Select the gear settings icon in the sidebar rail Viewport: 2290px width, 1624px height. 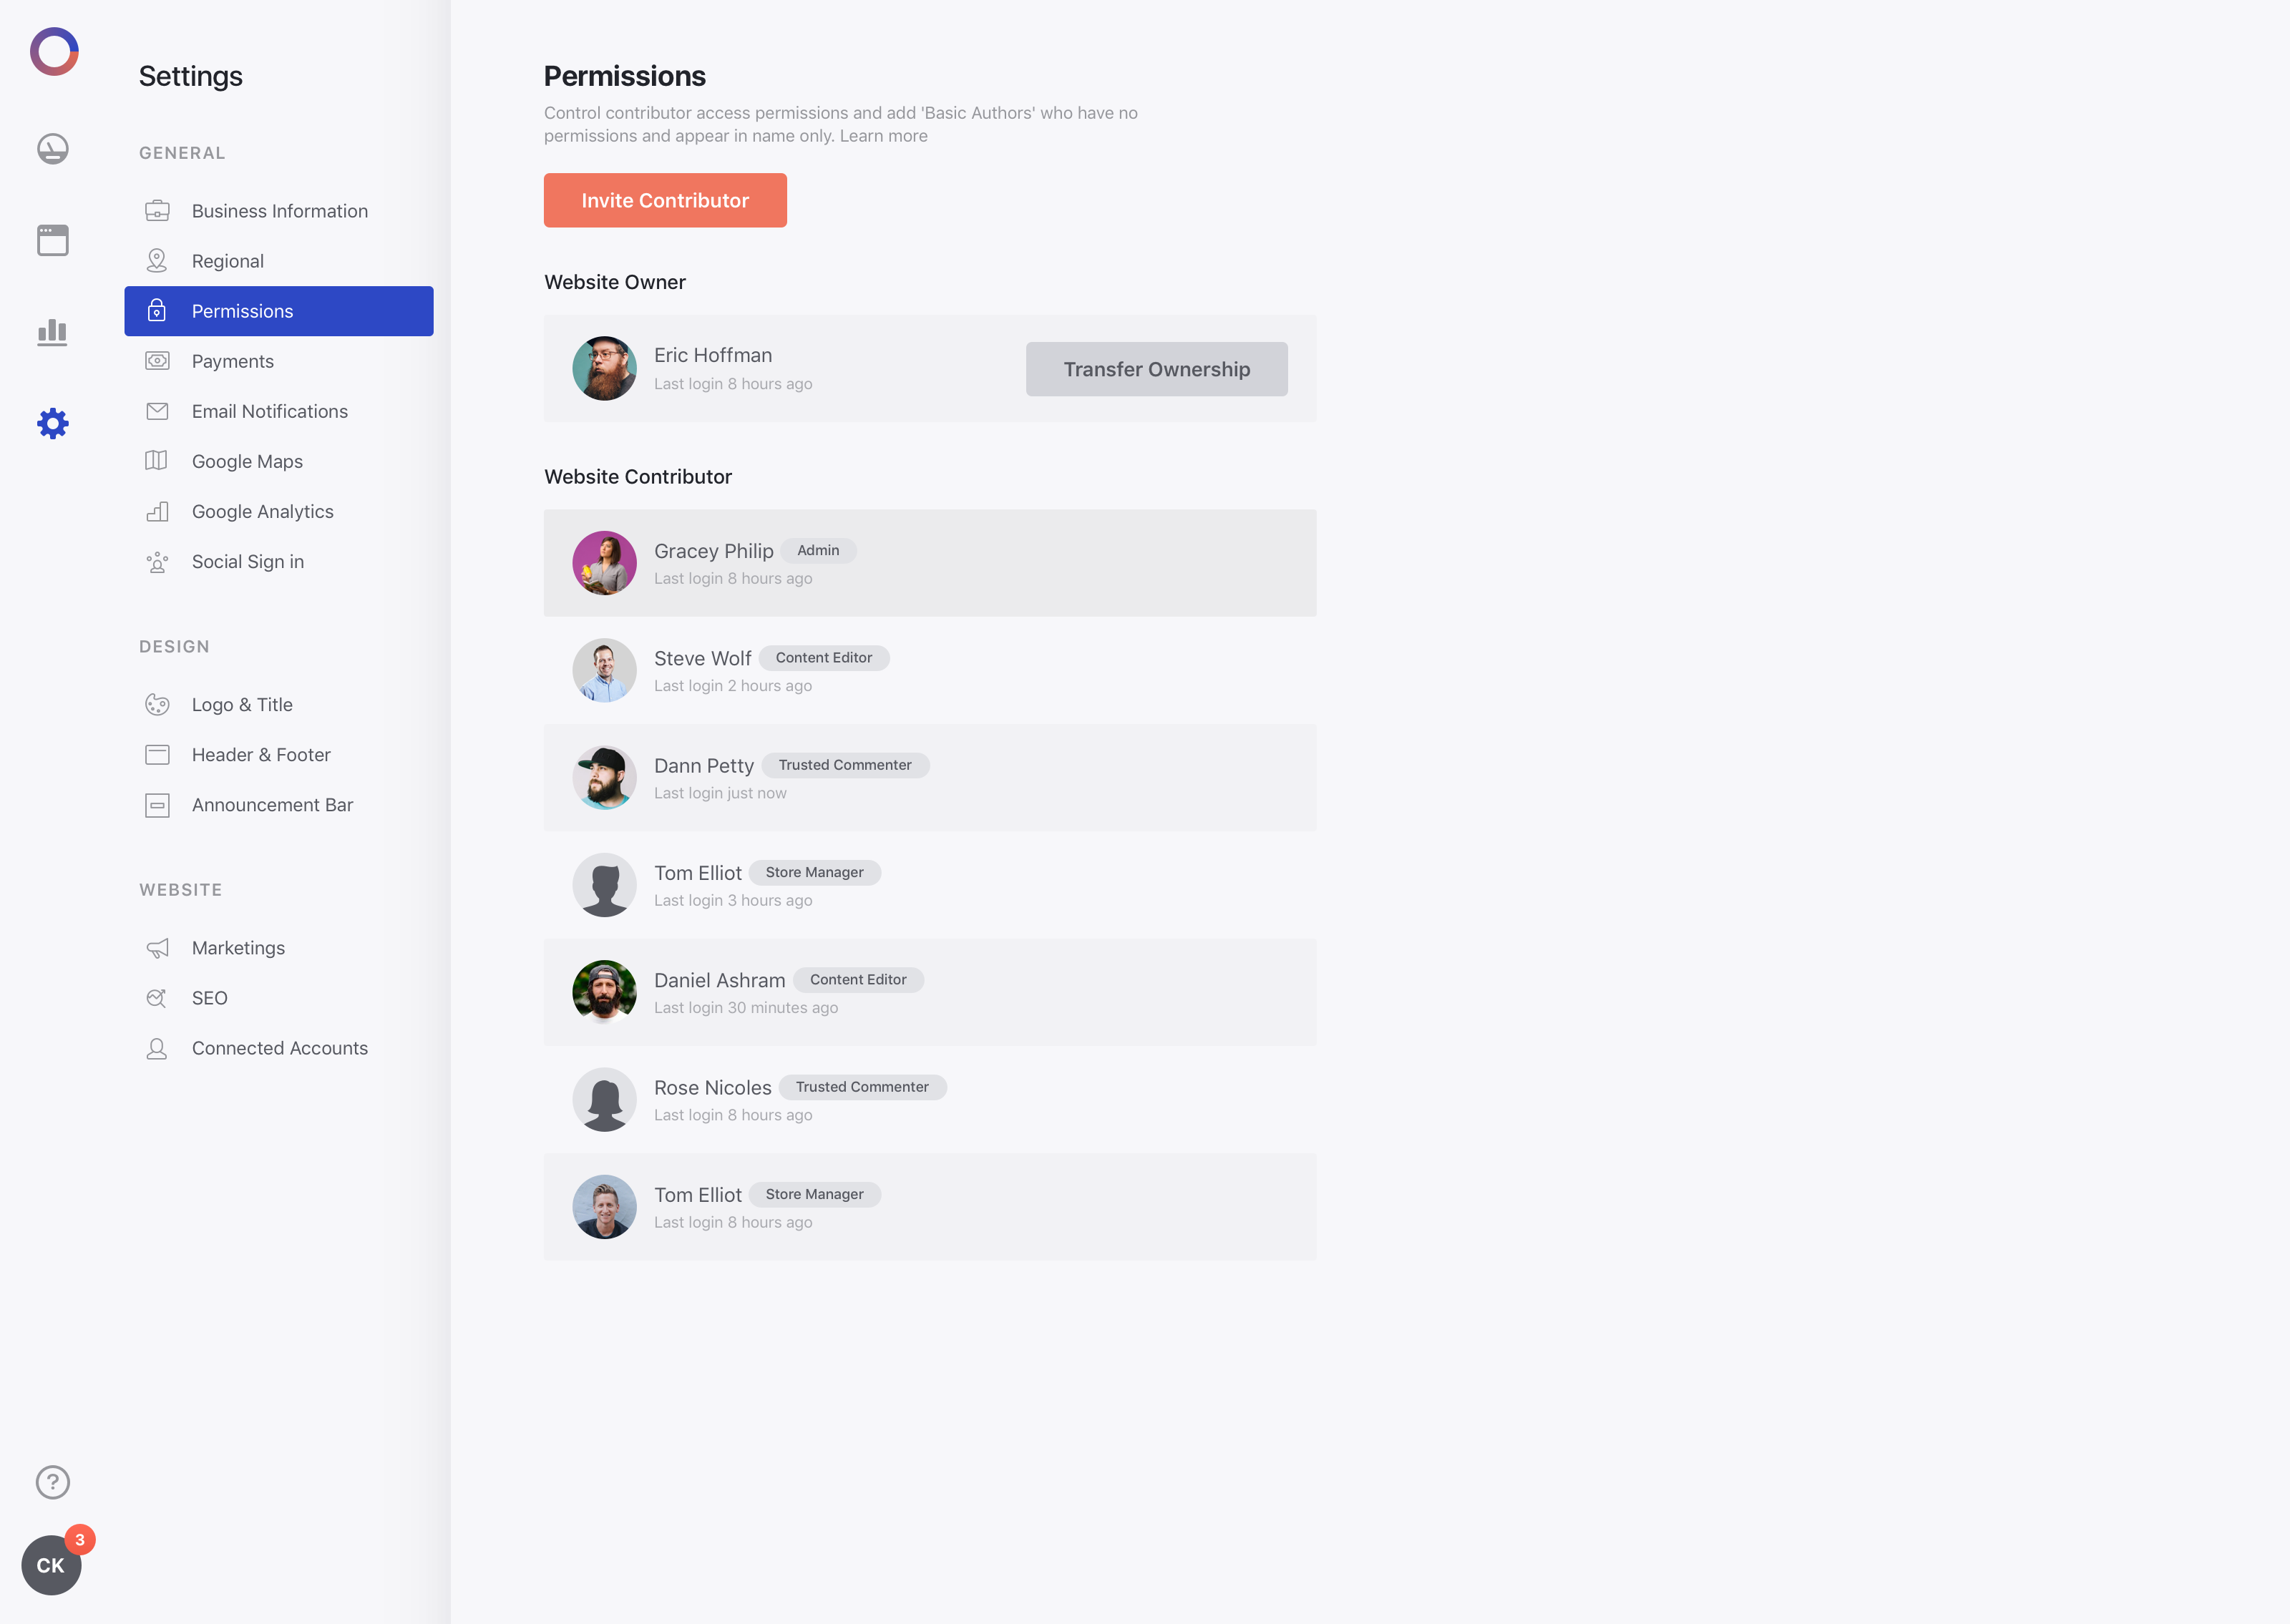52,423
